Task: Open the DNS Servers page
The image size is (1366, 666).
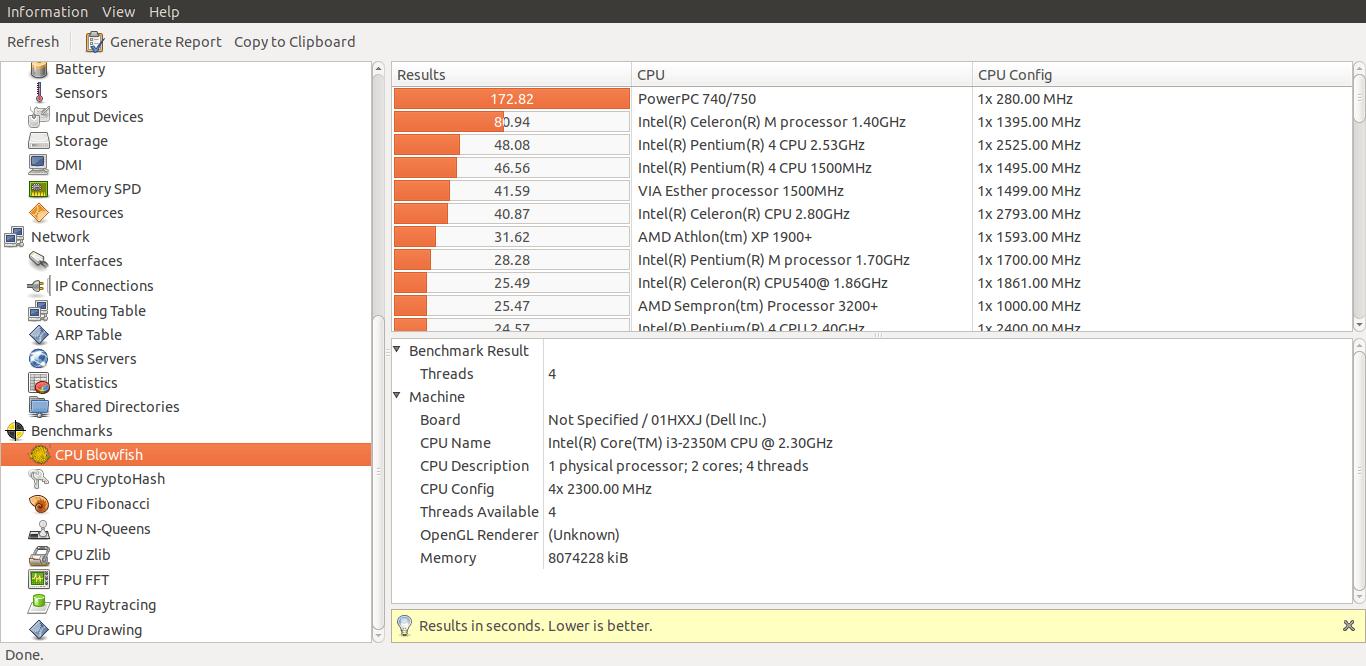Action: coord(96,358)
